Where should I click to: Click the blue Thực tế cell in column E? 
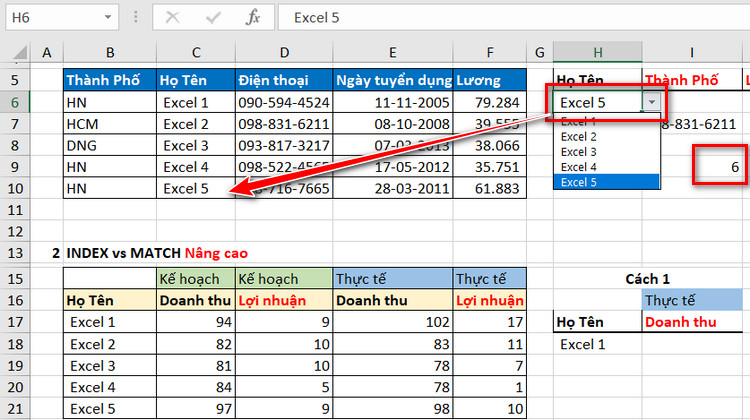tap(393, 278)
